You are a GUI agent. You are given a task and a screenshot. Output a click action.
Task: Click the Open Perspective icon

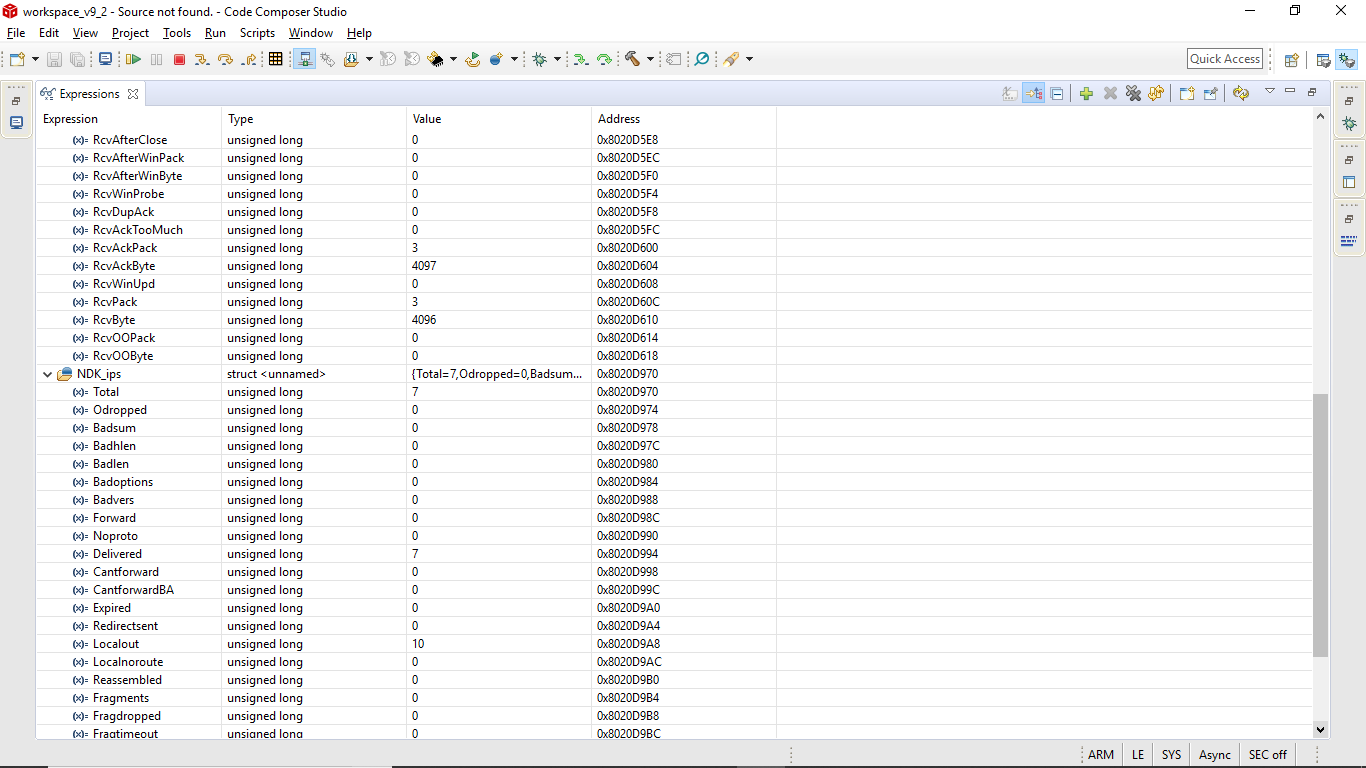click(x=1292, y=60)
